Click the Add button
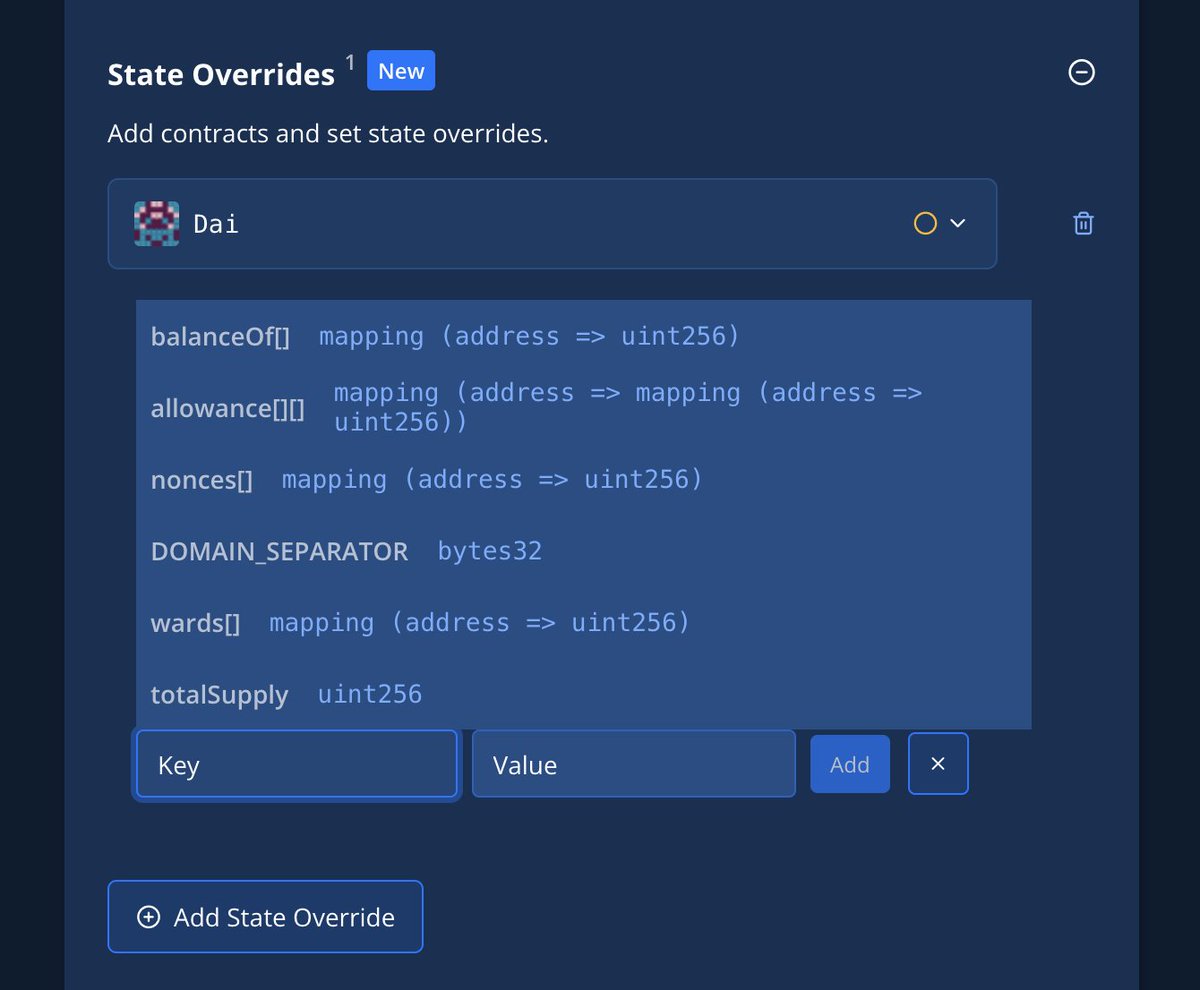The width and height of the screenshot is (1200, 990). point(850,764)
